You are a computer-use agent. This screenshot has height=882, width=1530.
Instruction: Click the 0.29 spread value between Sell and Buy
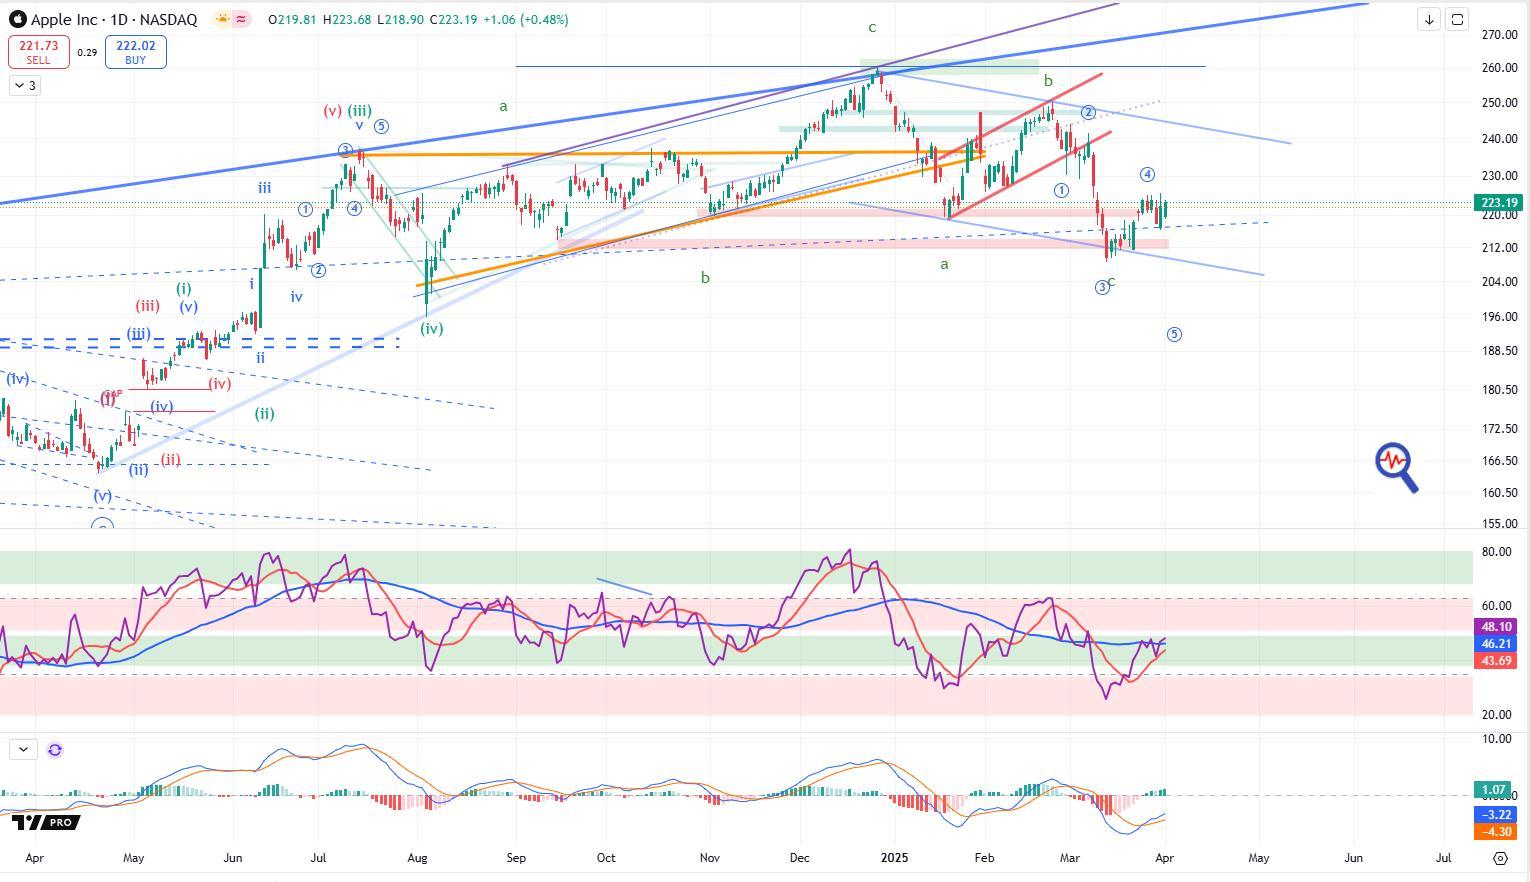87,52
